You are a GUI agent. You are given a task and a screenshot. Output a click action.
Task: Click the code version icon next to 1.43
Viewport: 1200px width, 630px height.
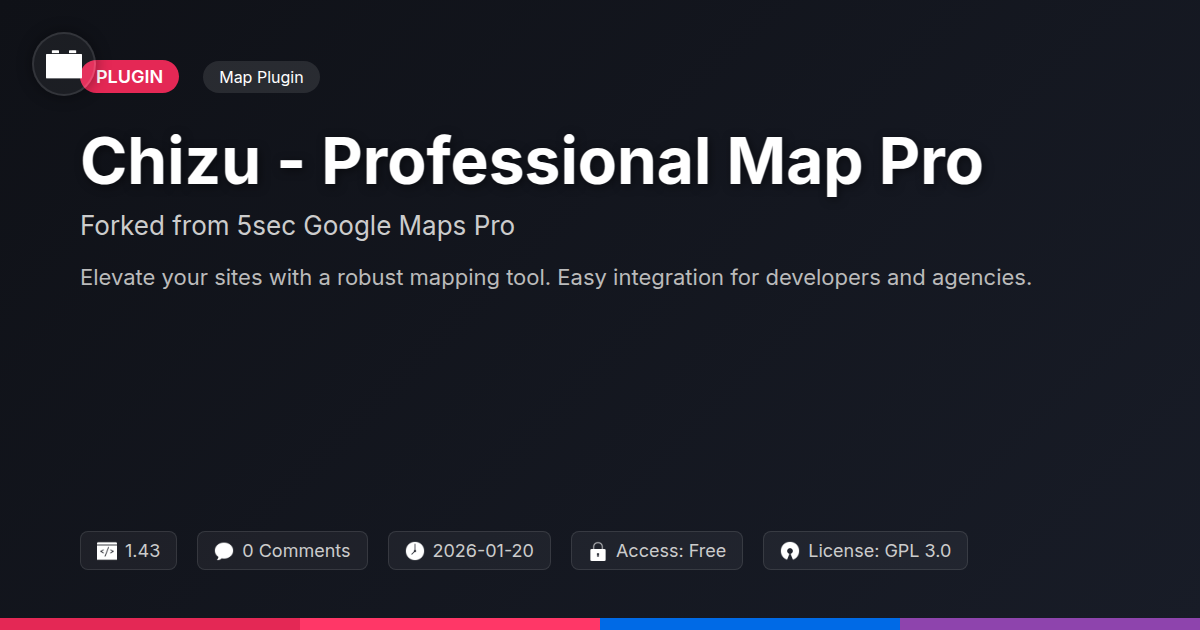[x=106, y=551]
